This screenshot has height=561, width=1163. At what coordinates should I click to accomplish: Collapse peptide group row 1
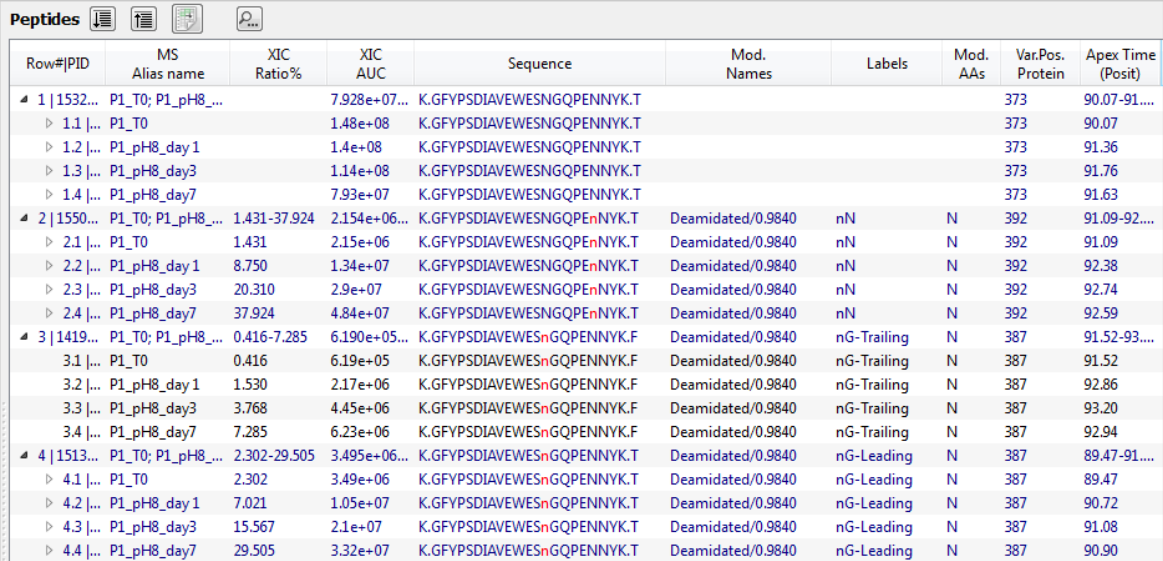coord(24,99)
